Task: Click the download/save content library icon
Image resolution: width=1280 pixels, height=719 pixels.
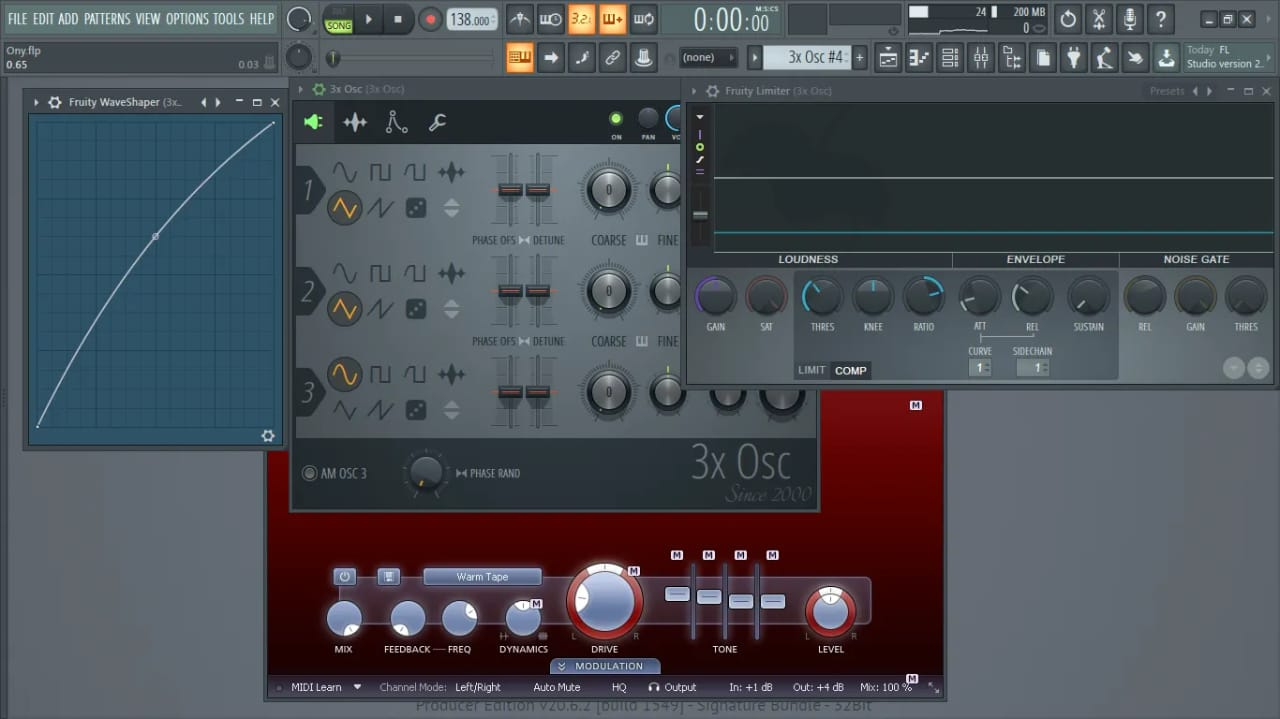Action: point(1167,58)
